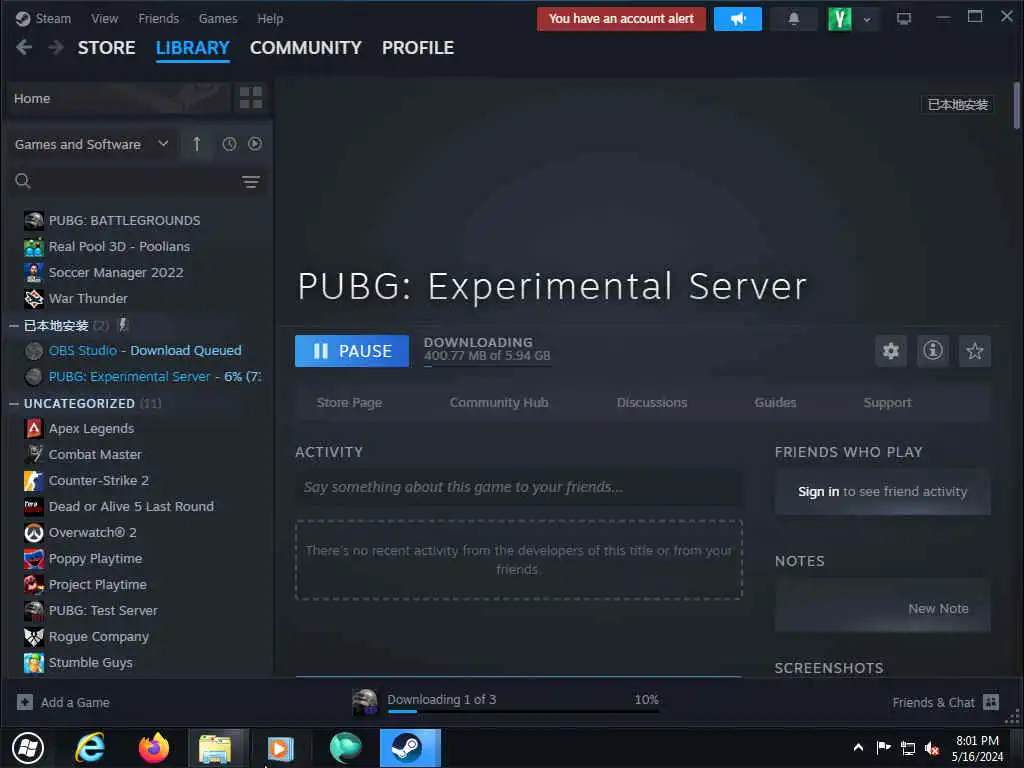Open Games and Software filter dropdown
The width and height of the screenshot is (1024, 768).
pyautogui.click(x=91, y=144)
